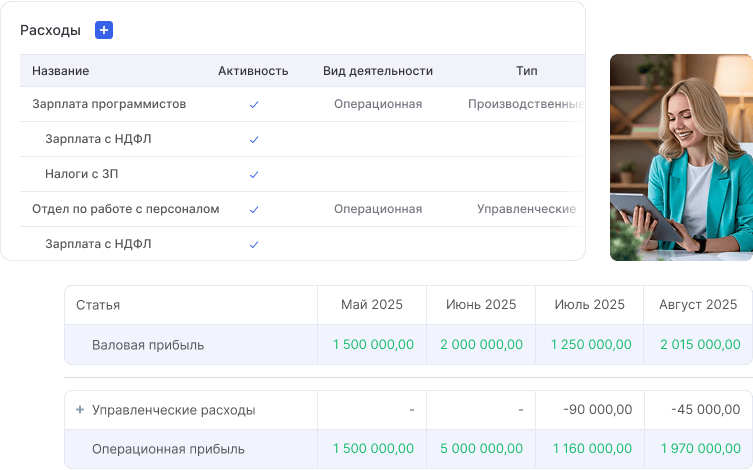
Task: Click the photo of the woman with tablet
Action: [681, 157]
